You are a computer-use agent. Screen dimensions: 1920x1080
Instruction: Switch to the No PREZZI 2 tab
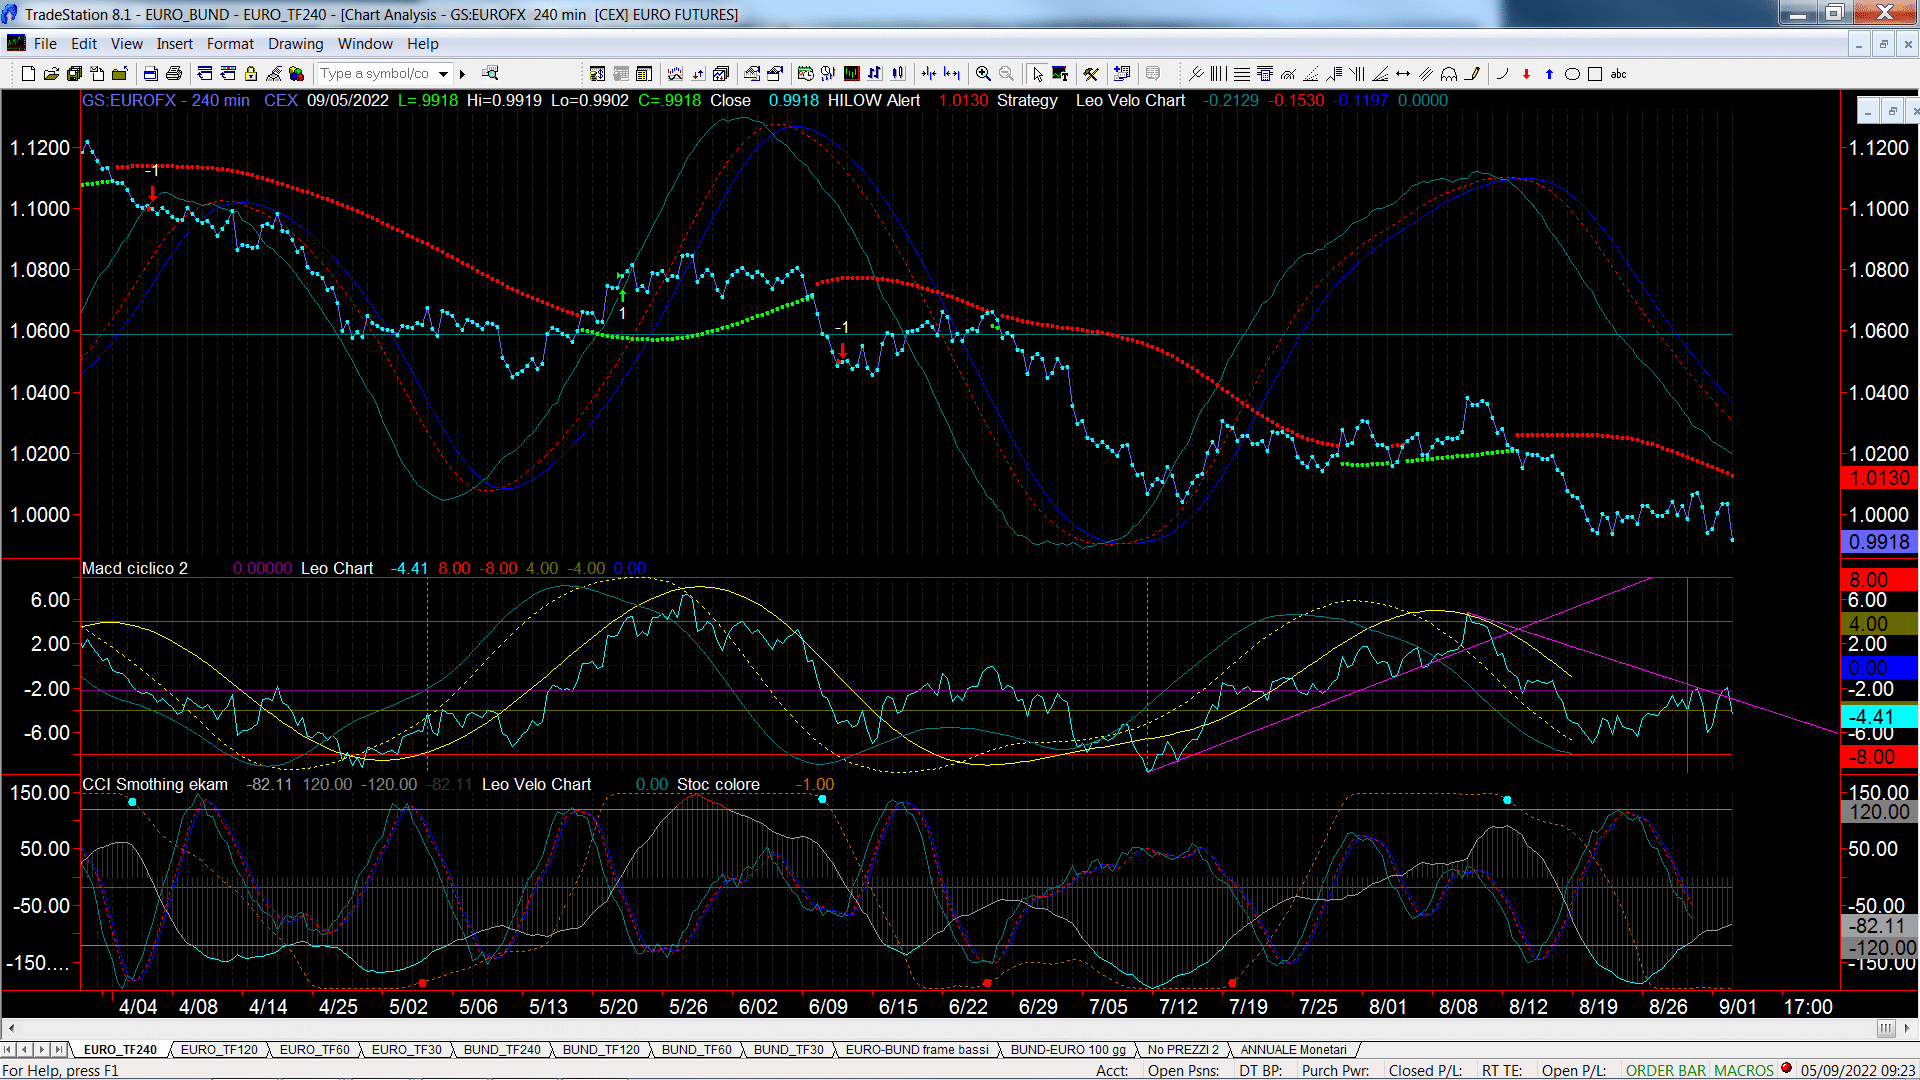tap(1183, 1049)
